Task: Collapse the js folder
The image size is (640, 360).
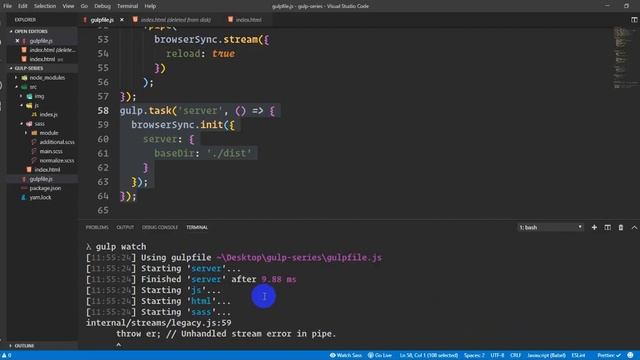Action: pos(36,105)
